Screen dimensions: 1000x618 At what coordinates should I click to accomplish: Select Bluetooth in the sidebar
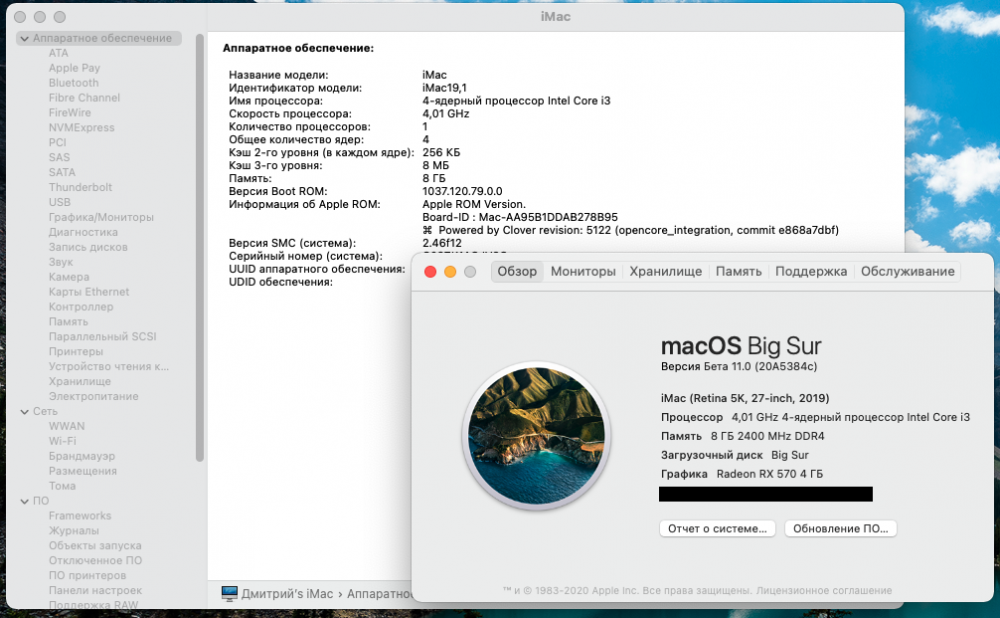click(x=73, y=83)
